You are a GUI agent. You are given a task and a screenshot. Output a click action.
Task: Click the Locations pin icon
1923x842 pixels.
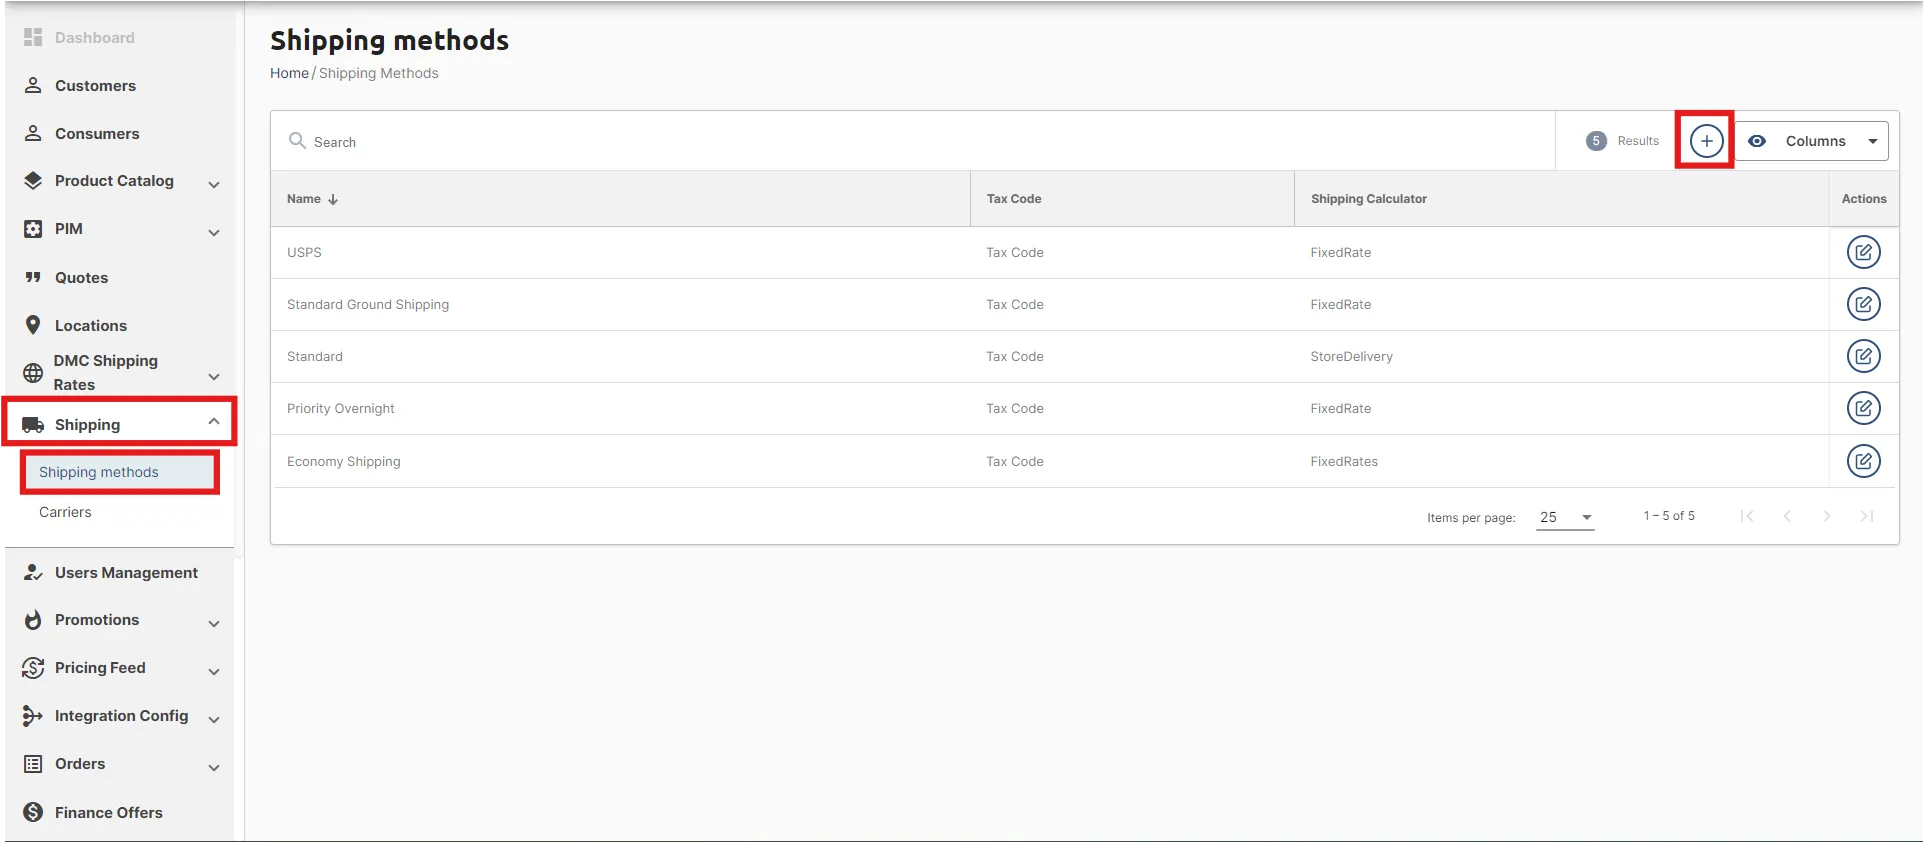33,325
